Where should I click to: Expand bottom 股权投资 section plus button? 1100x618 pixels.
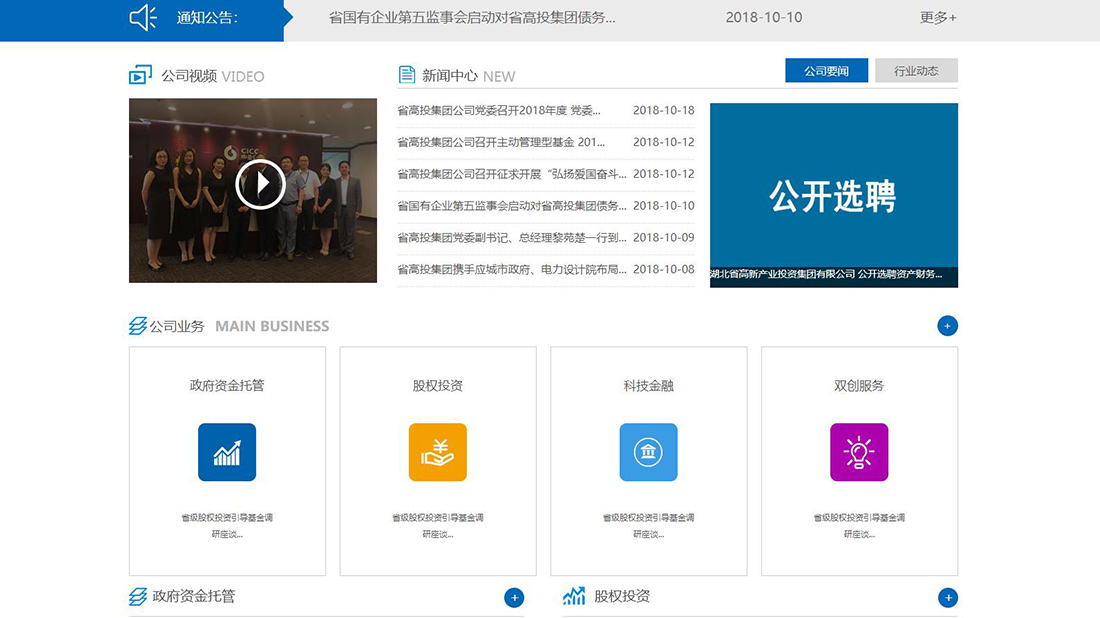tap(948, 598)
